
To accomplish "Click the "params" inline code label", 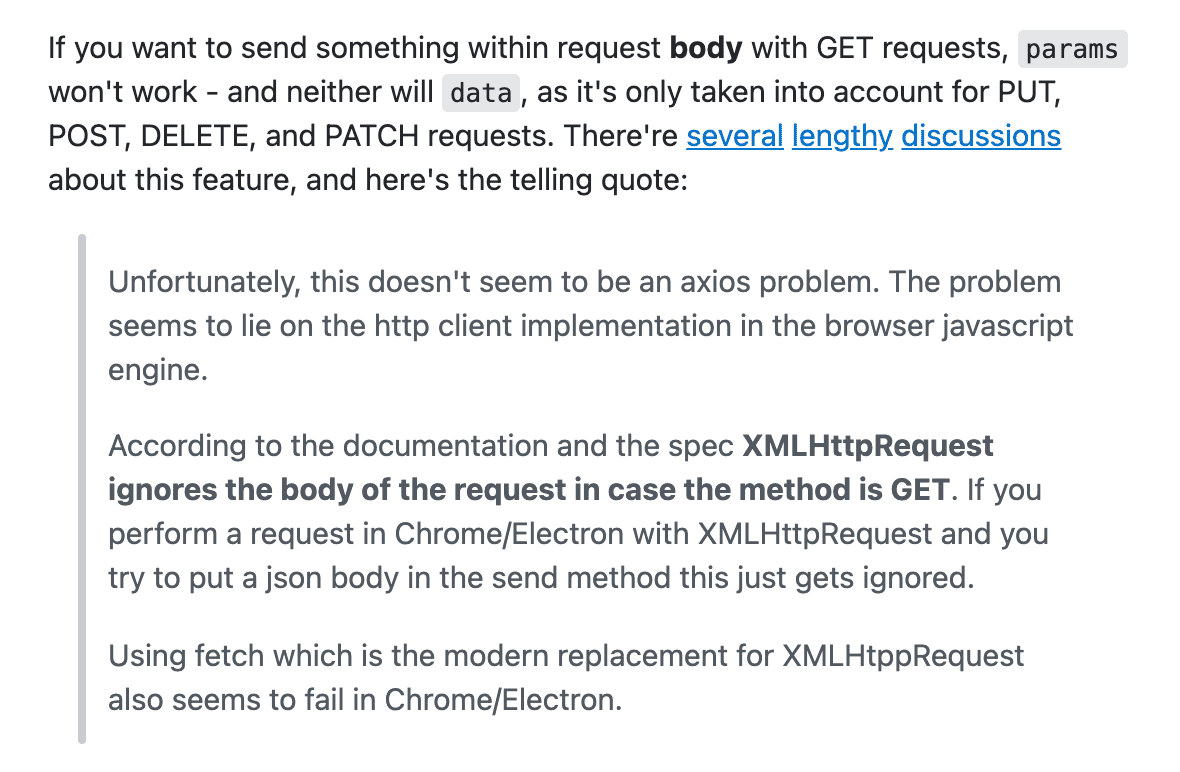I will tap(1072, 49).
